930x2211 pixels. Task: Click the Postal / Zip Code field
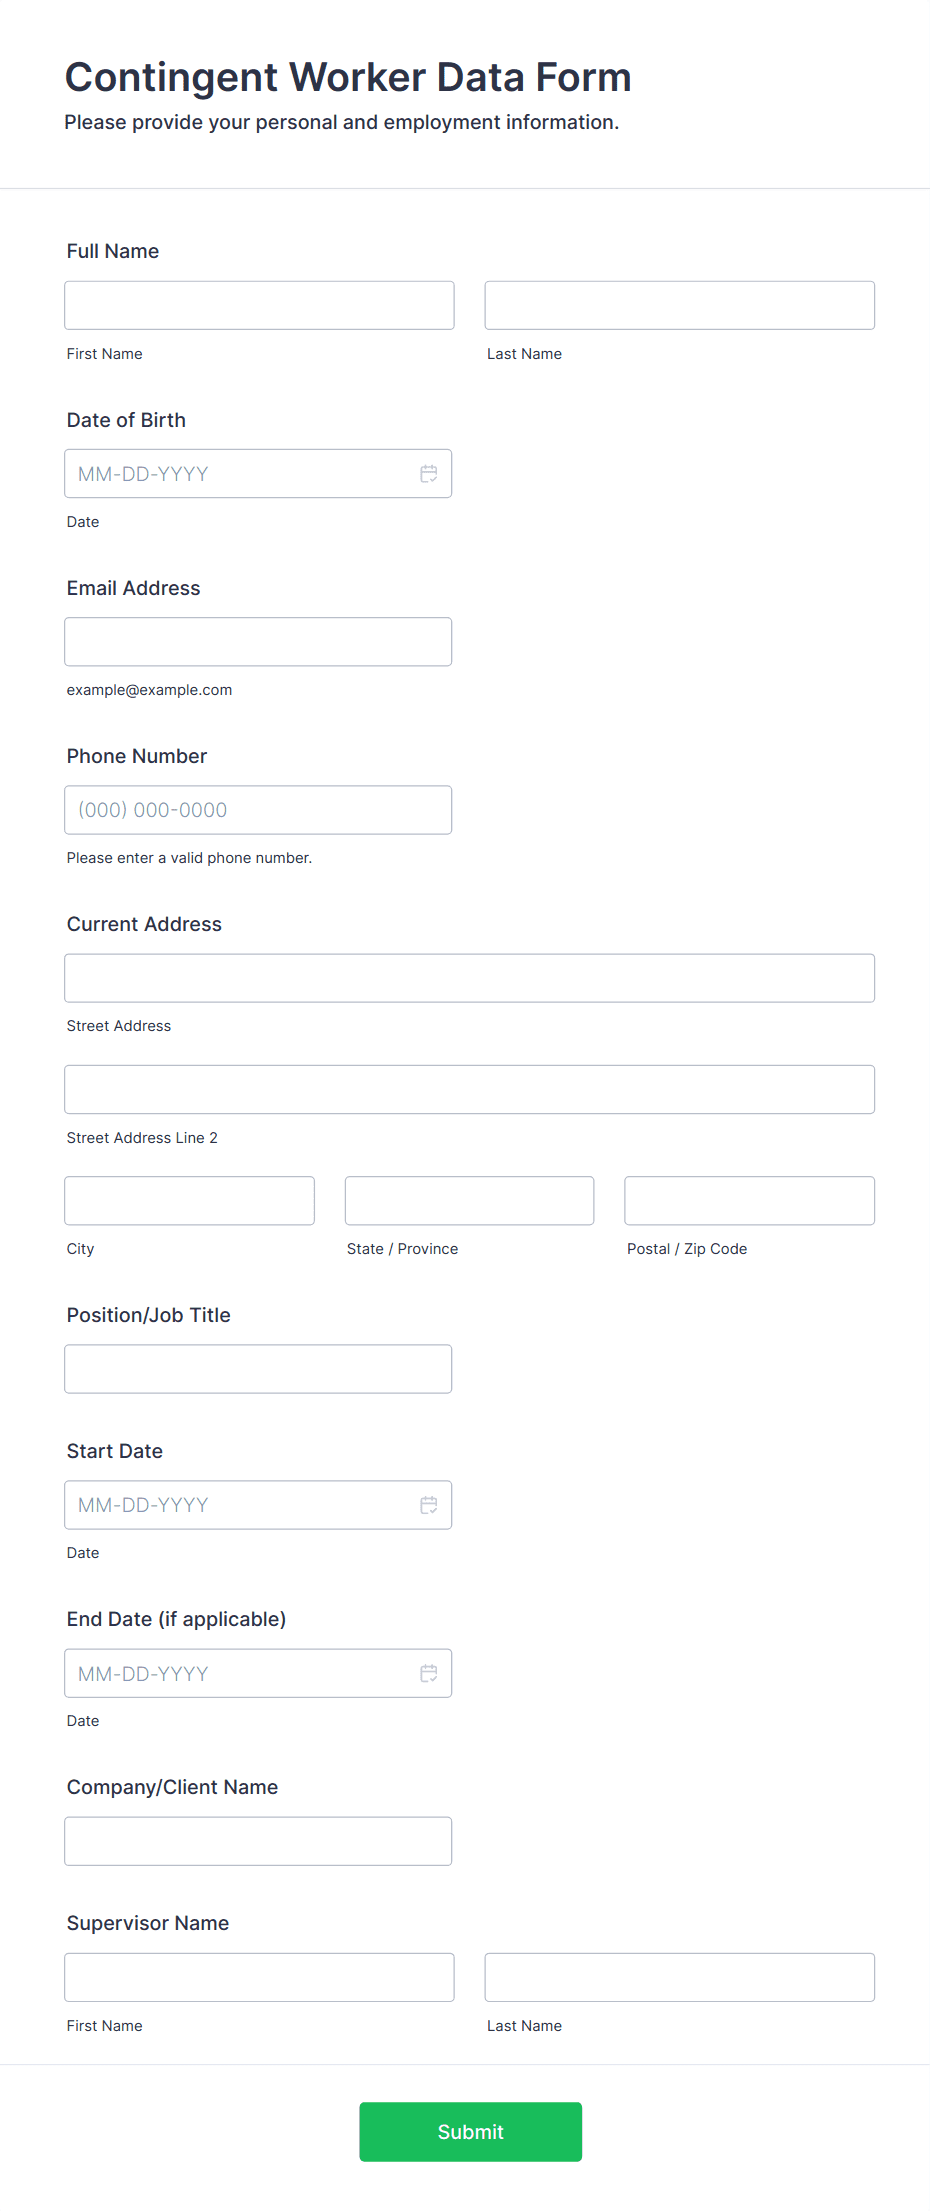(x=749, y=1200)
